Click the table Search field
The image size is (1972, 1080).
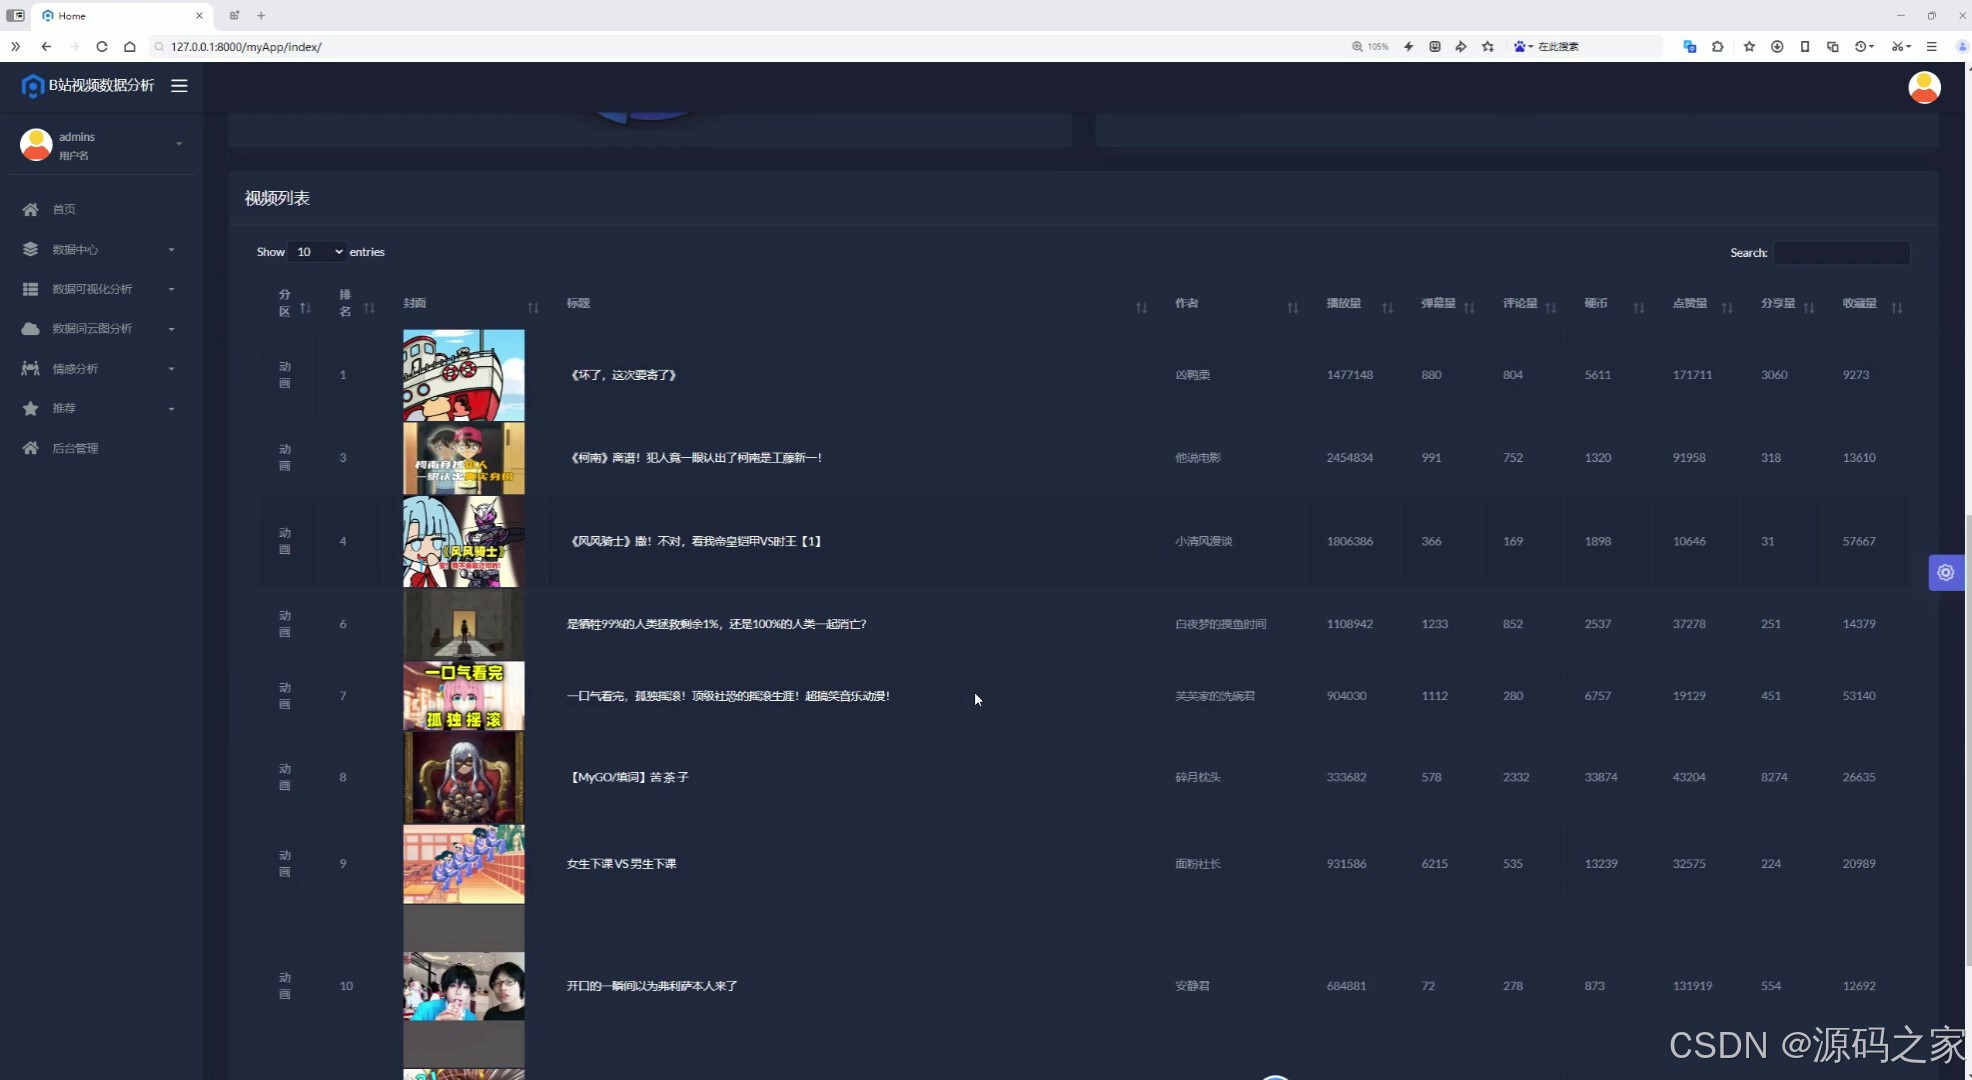click(1841, 253)
